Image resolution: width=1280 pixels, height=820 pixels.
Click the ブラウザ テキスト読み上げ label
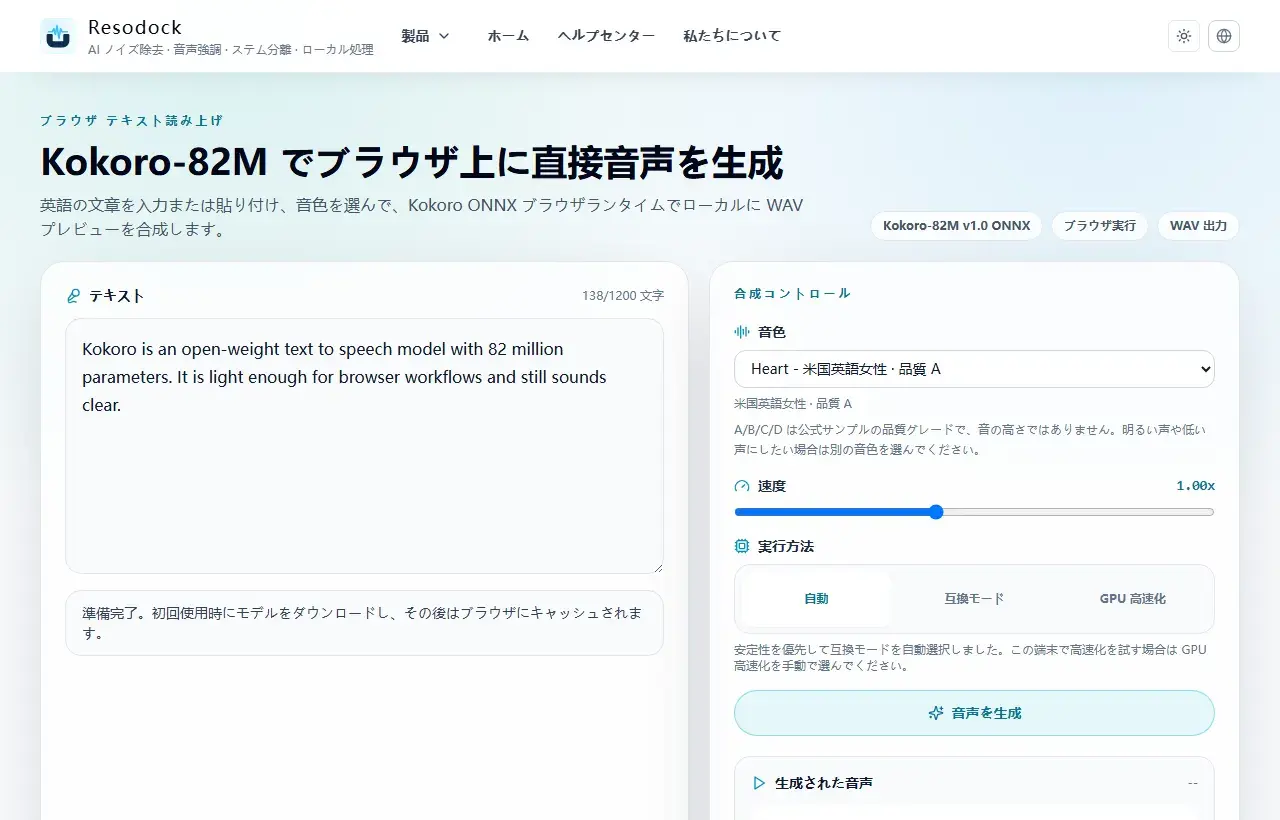tap(131, 120)
